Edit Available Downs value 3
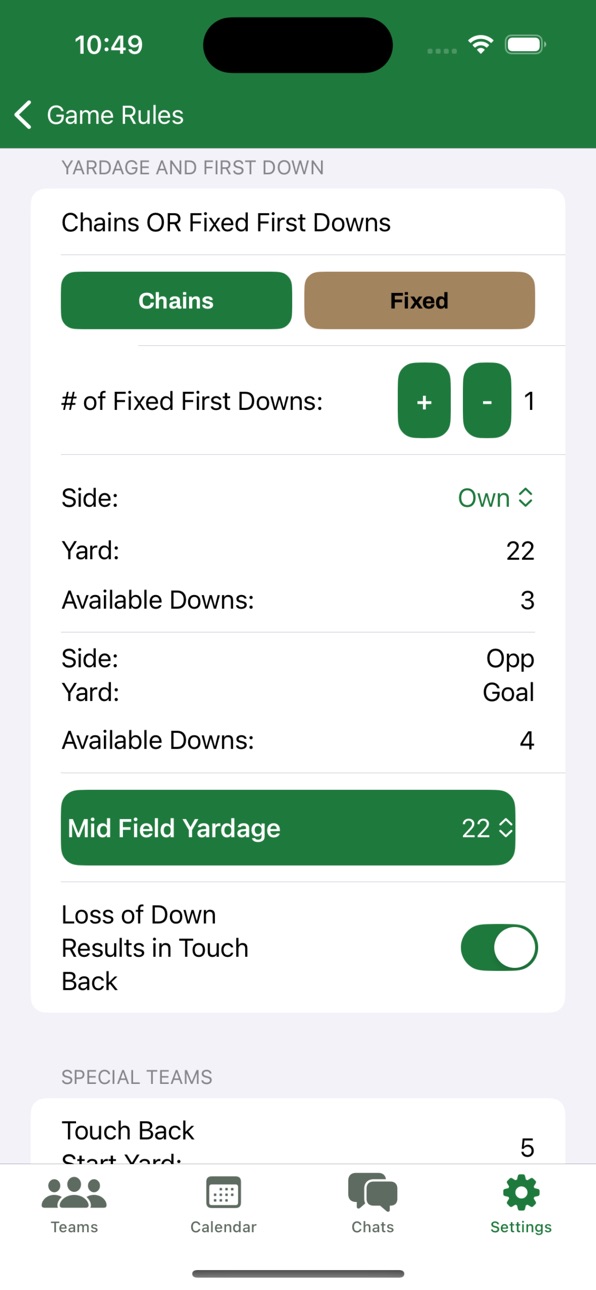This screenshot has height=1290, width=596. [x=528, y=600]
